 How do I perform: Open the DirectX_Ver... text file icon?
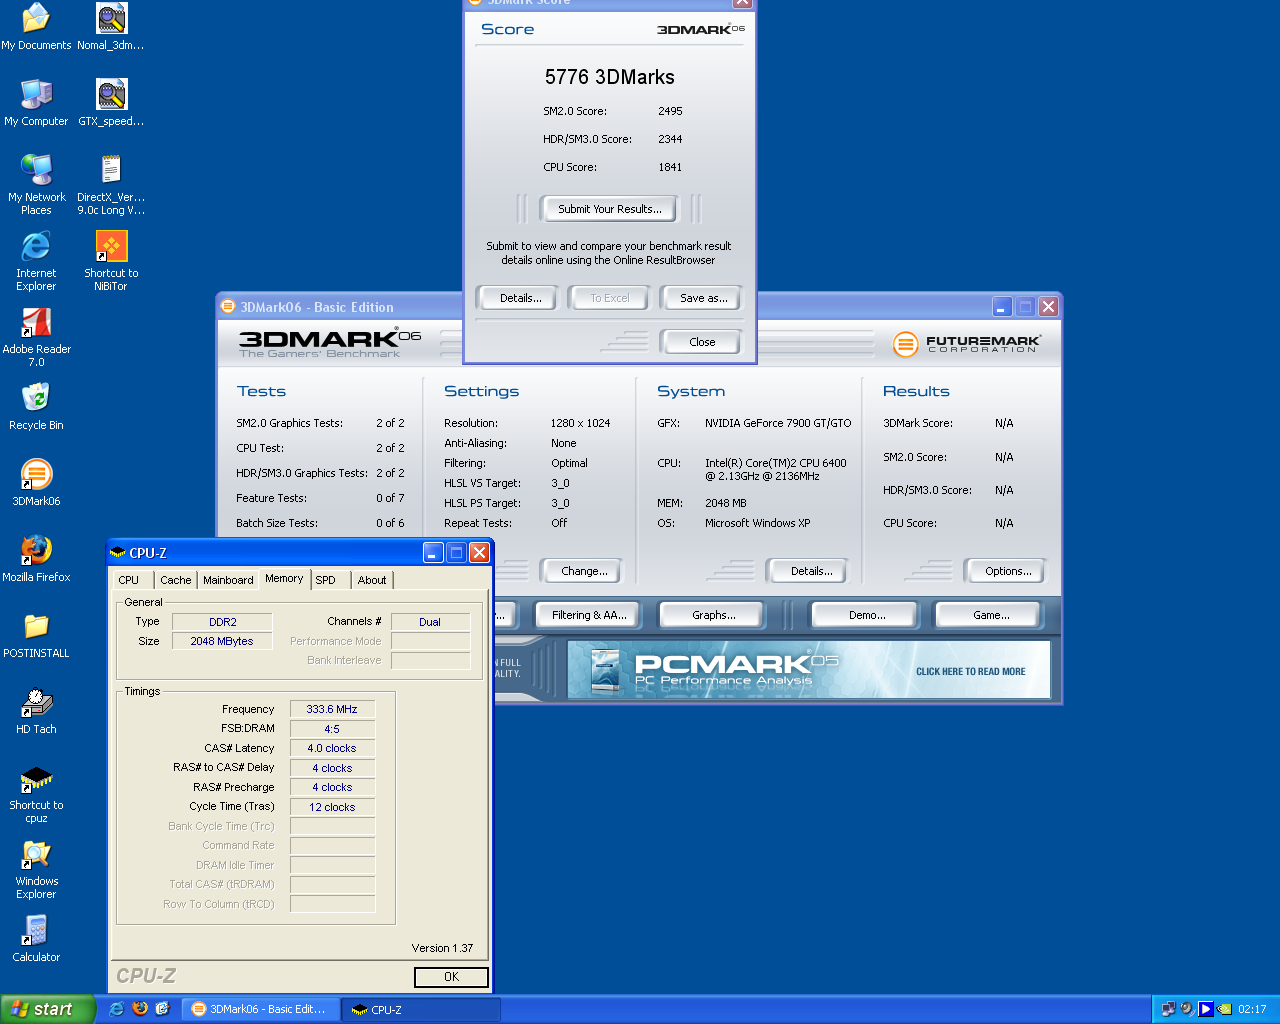click(x=111, y=185)
